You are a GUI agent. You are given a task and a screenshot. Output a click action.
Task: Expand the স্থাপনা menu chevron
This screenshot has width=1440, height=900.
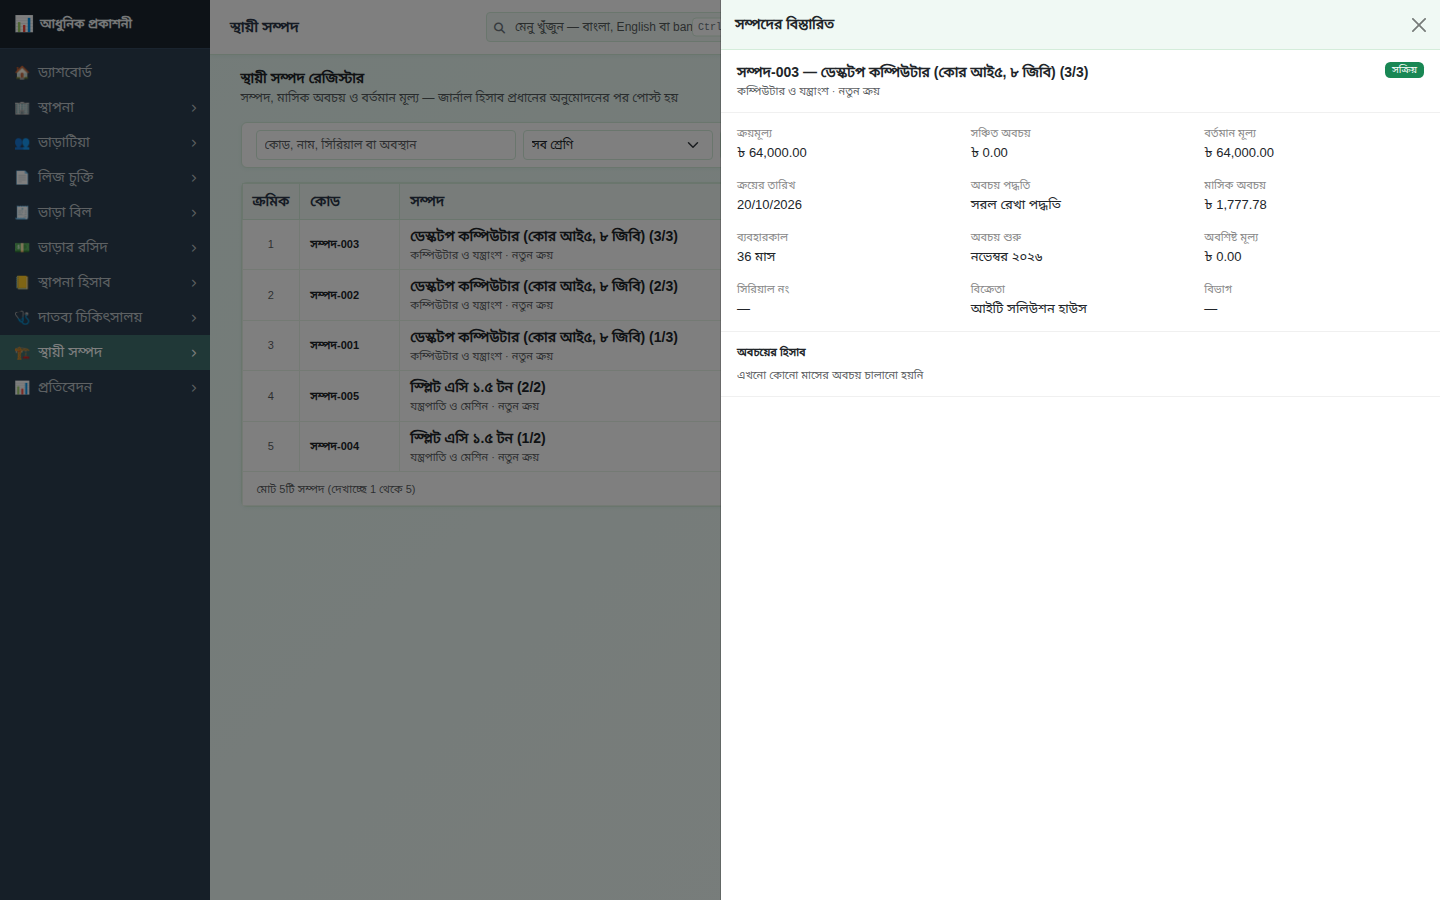tap(194, 108)
